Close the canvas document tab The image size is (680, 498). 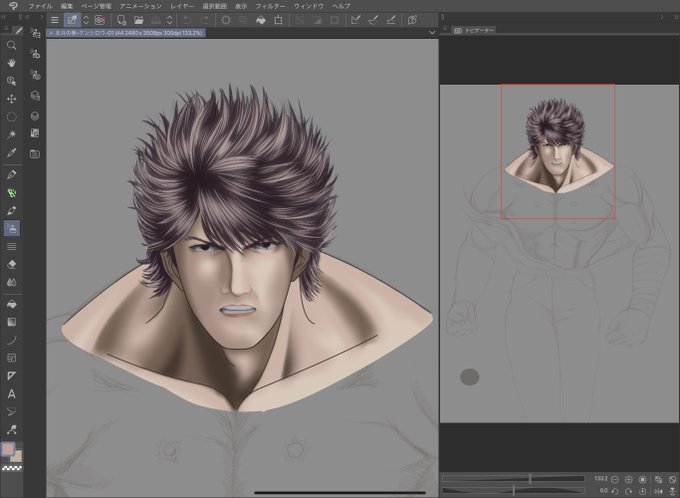pos(50,33)
